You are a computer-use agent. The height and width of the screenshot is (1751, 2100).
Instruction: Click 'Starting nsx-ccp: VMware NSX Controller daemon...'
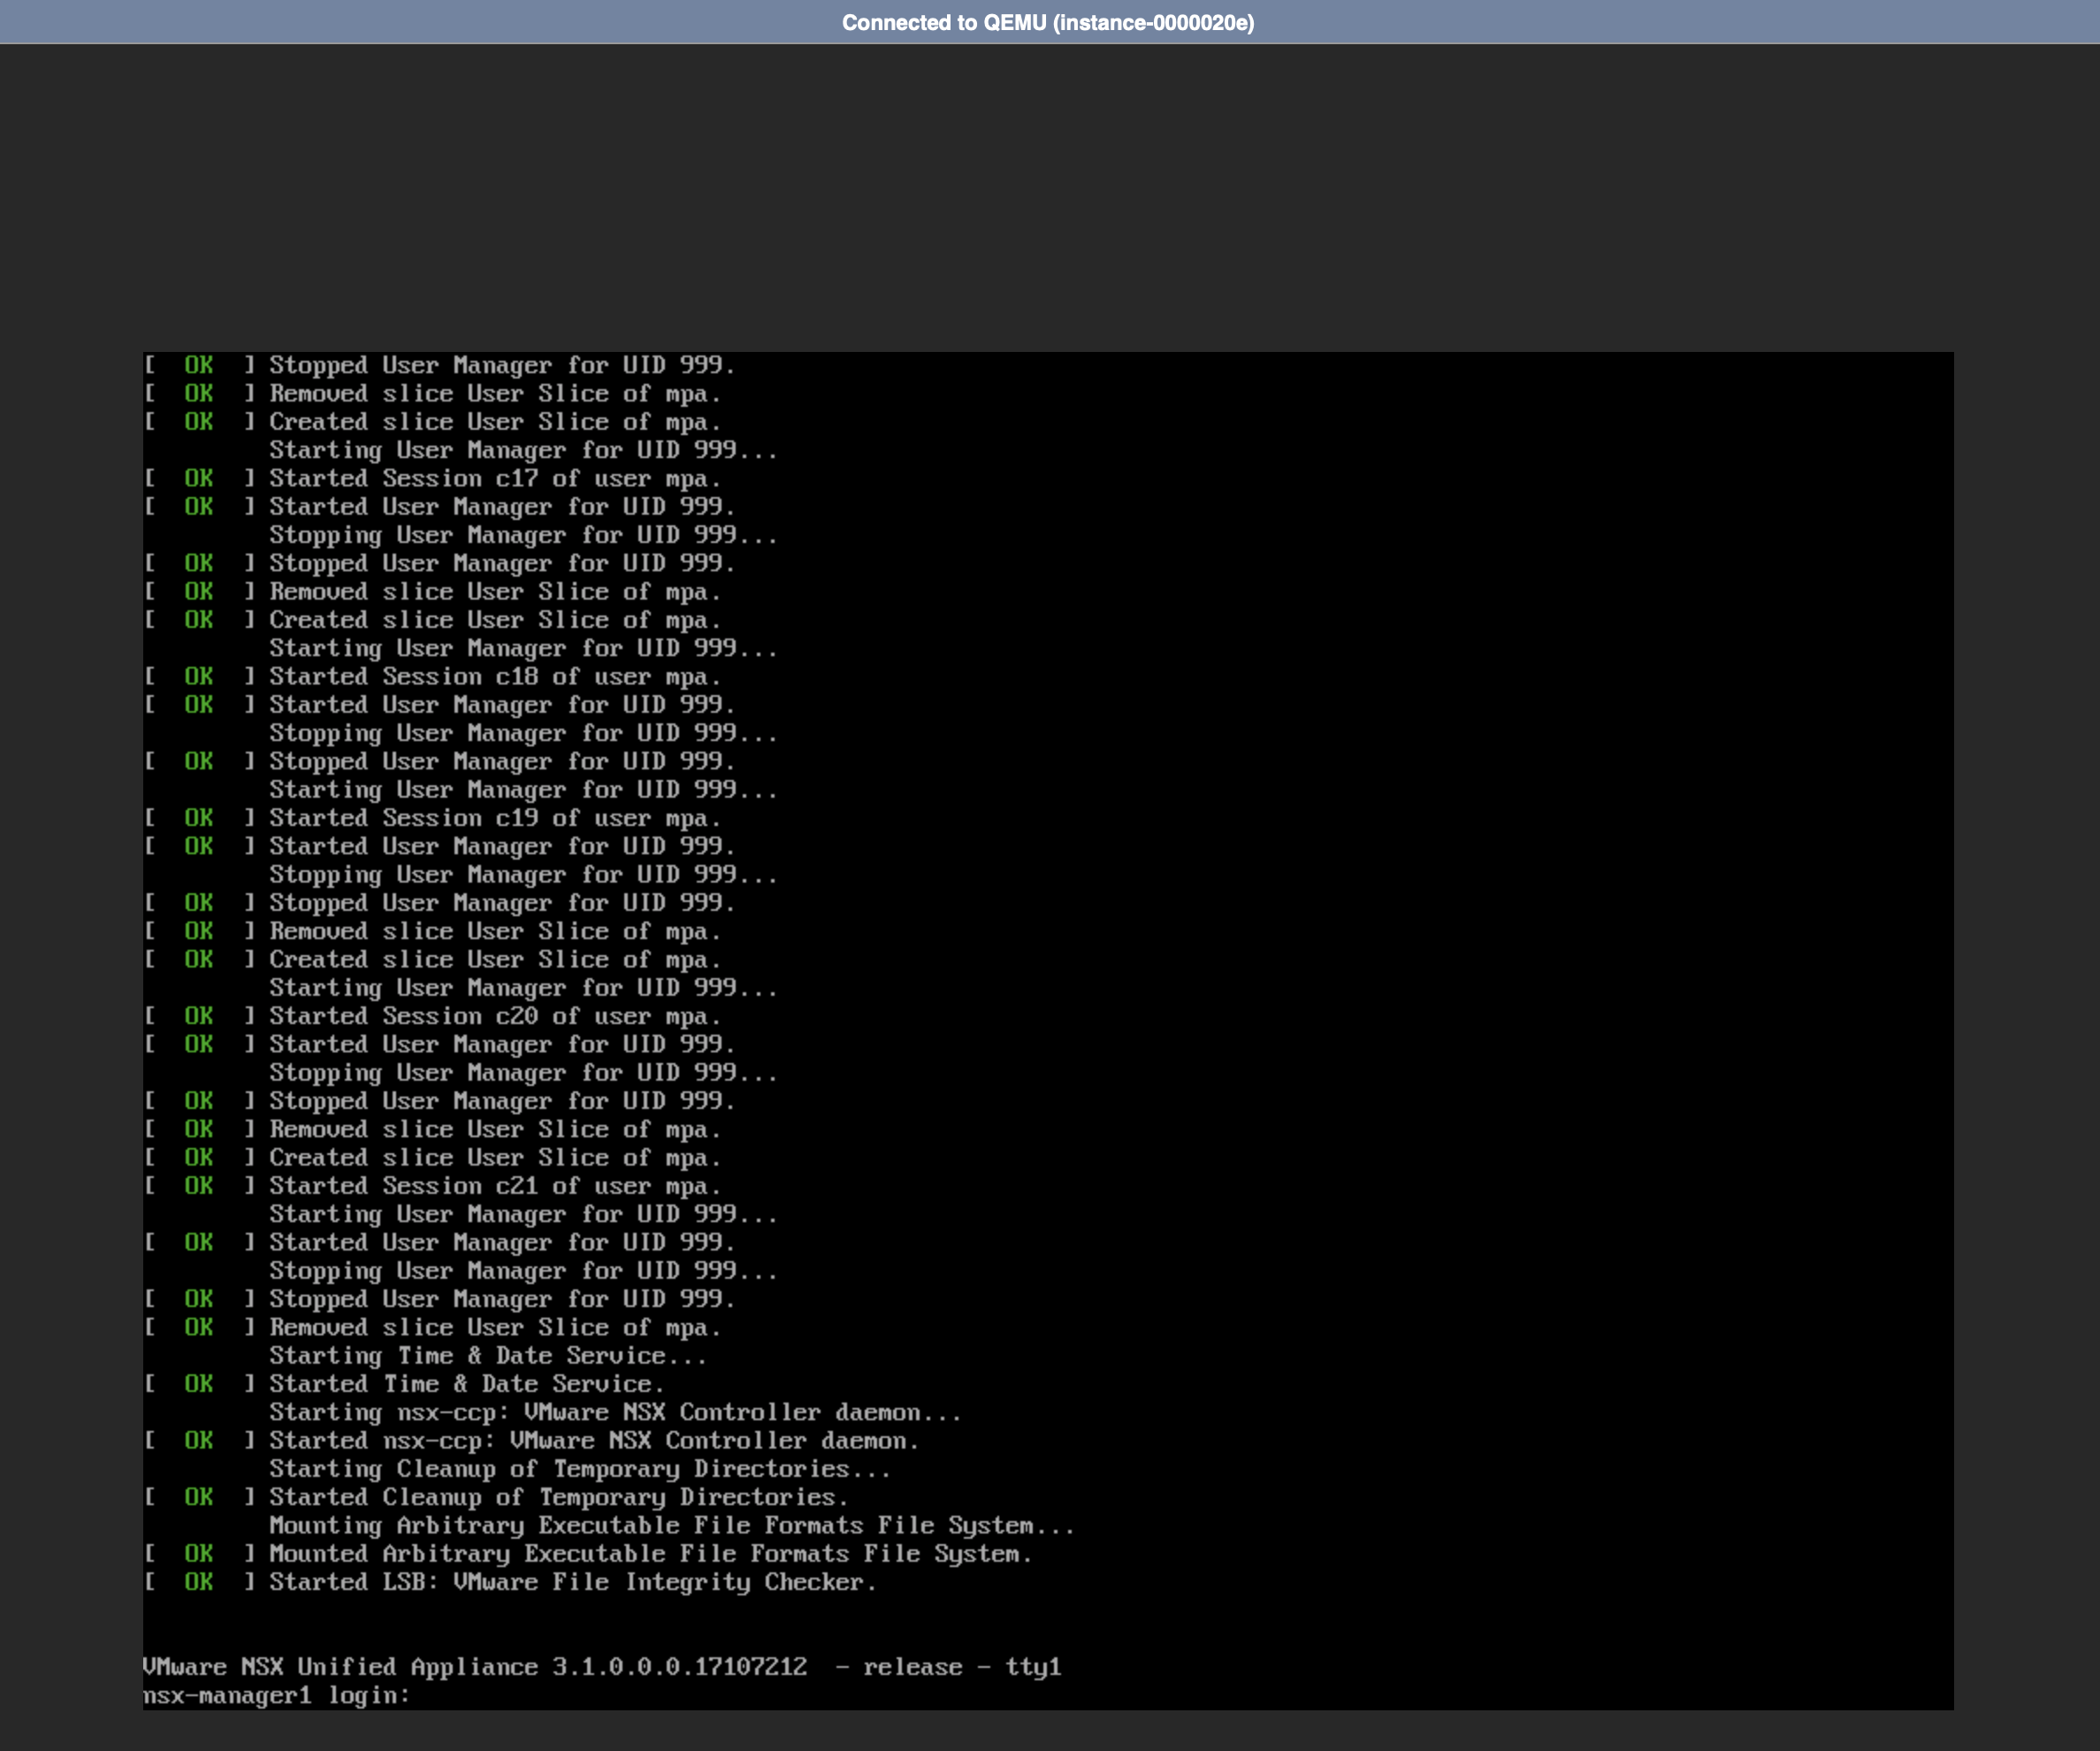coord(615,1412)
